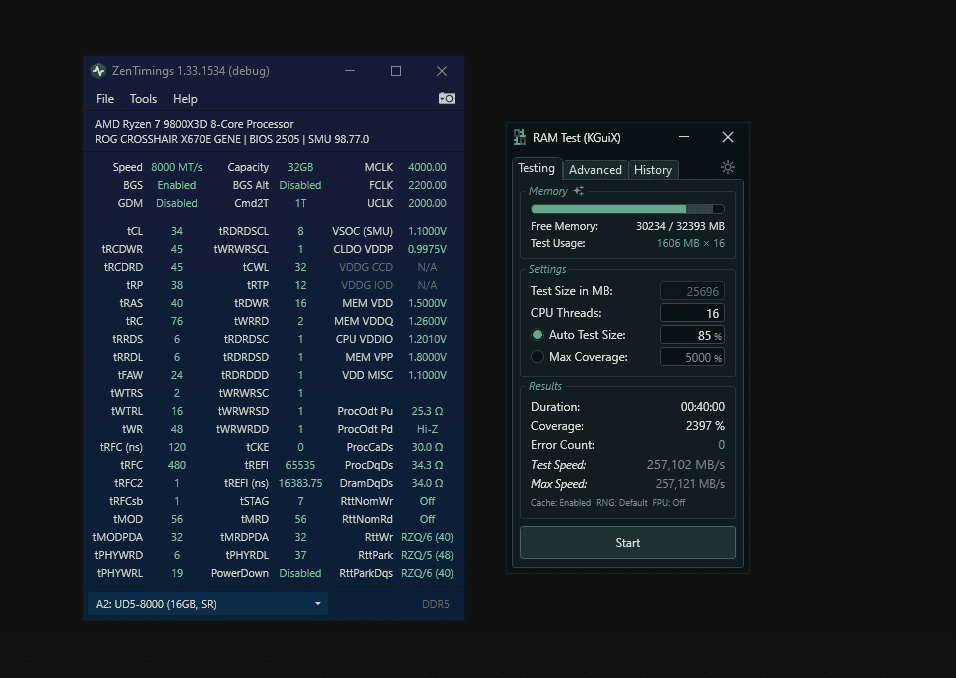
Task: Click the Max Coverage percent field
Action: pos(692,357)
